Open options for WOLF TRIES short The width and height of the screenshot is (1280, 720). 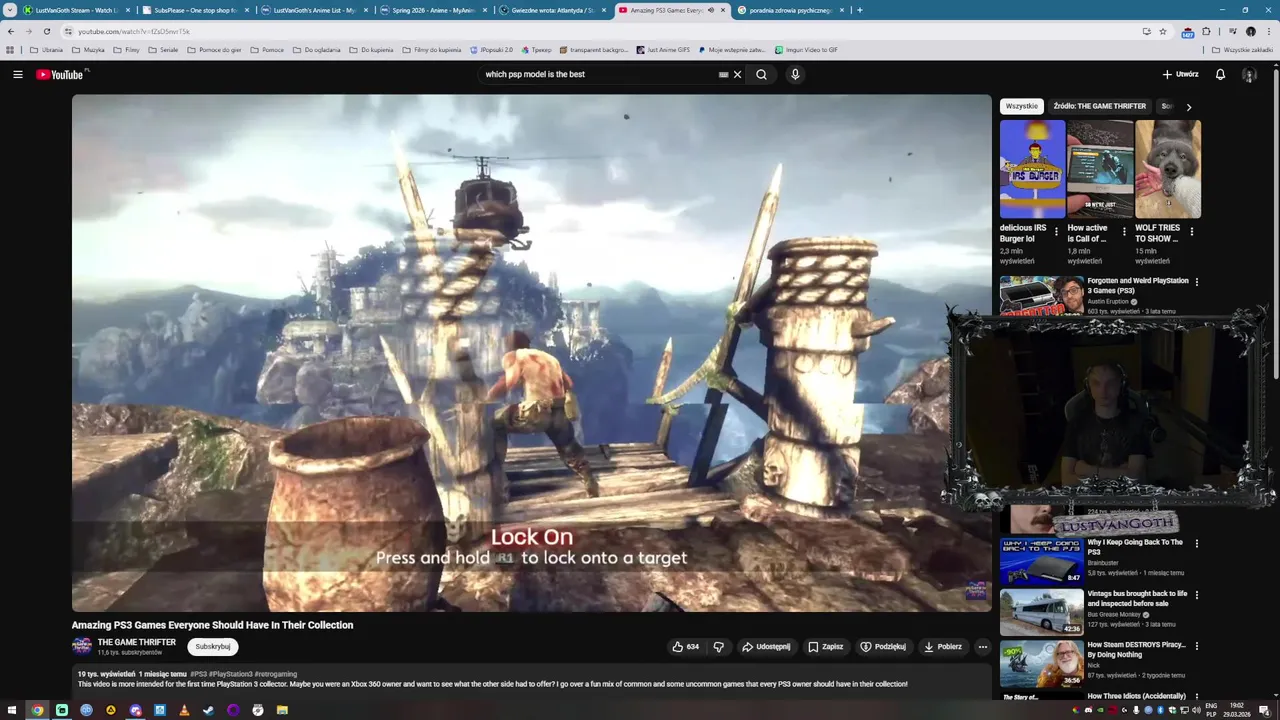(1191, 231)
